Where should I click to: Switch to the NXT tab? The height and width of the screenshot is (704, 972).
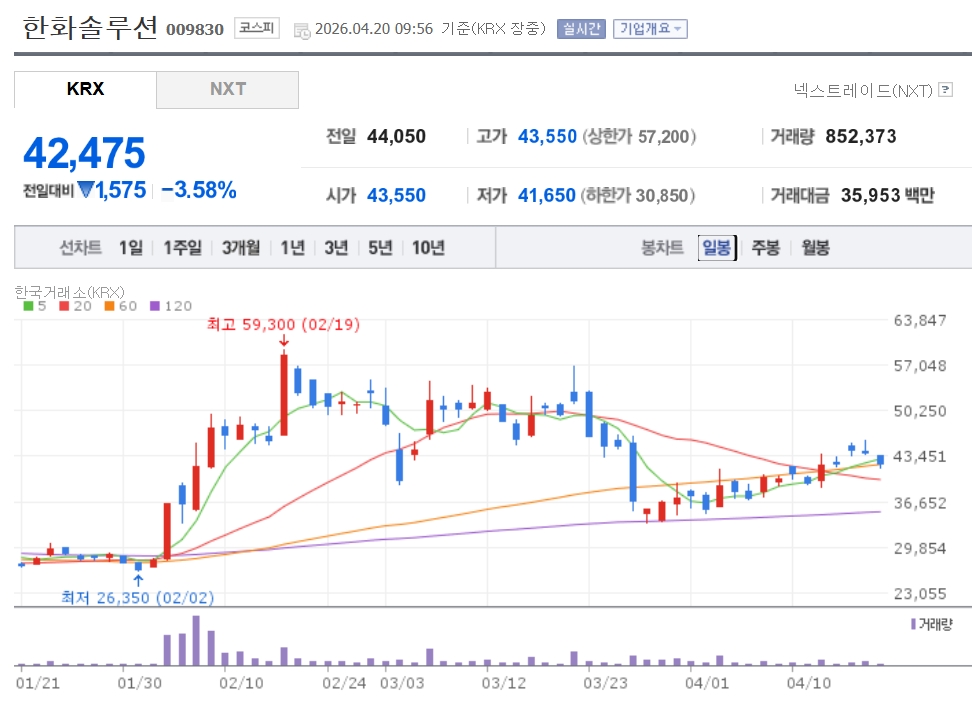click(227, 89)
